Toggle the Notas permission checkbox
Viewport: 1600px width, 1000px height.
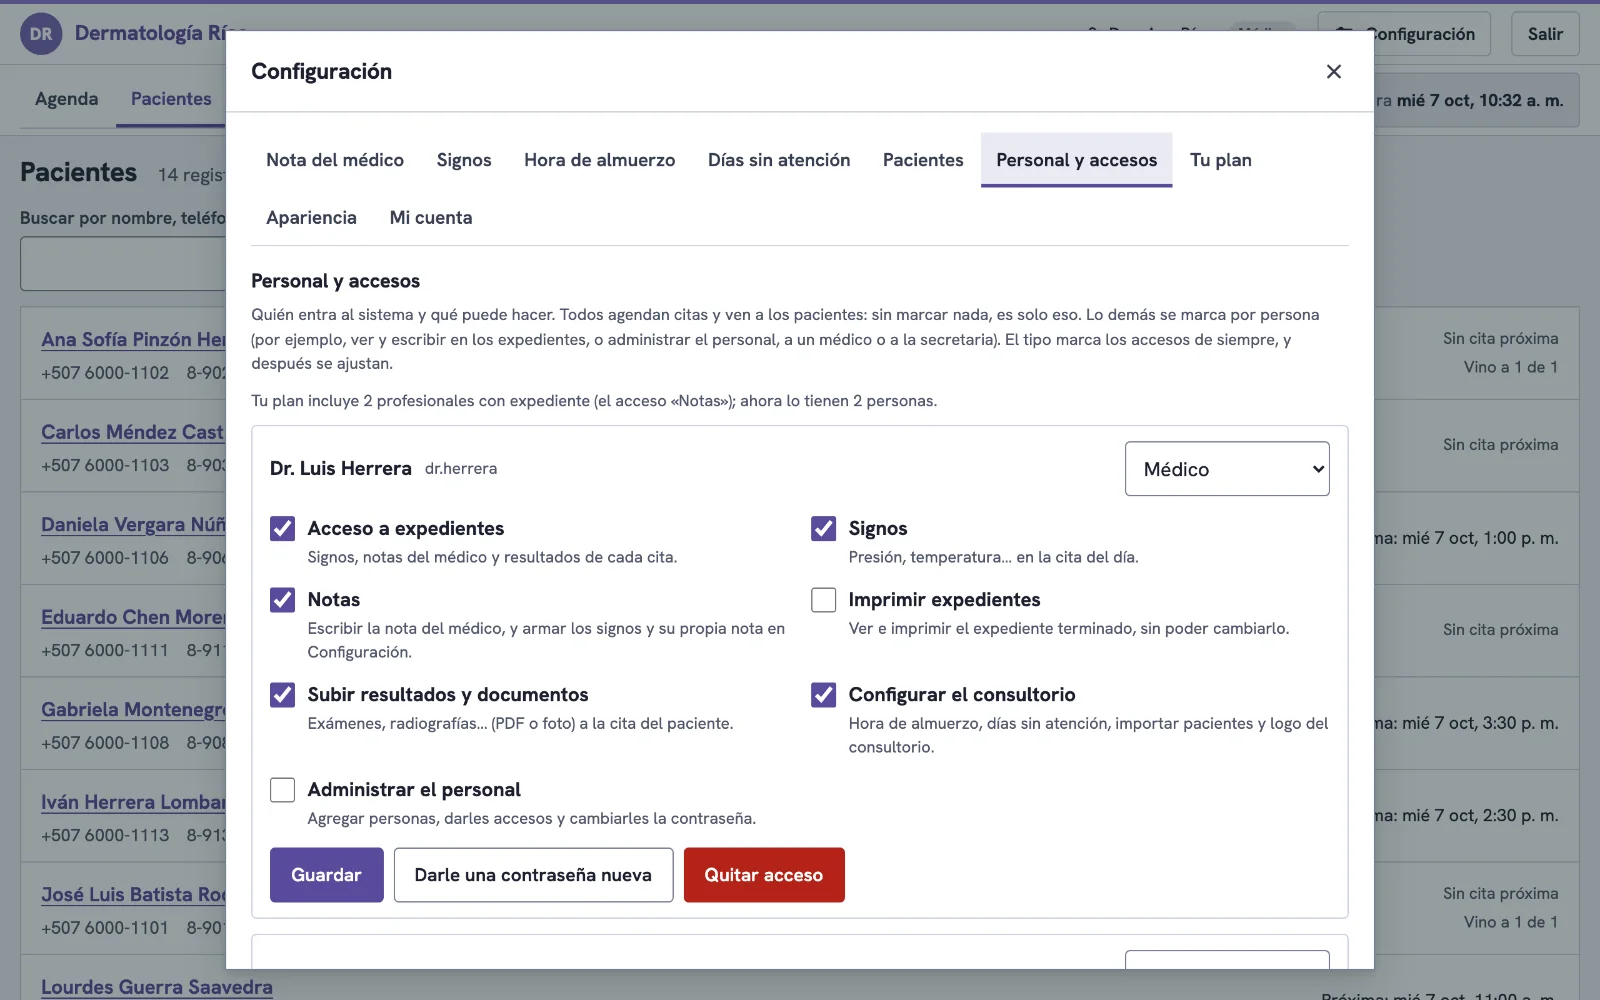[x=283, y=600]
